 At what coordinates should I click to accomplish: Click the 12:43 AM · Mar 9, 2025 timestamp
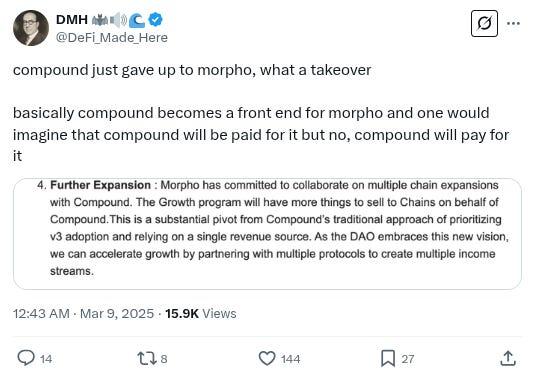tap(83, 314)
